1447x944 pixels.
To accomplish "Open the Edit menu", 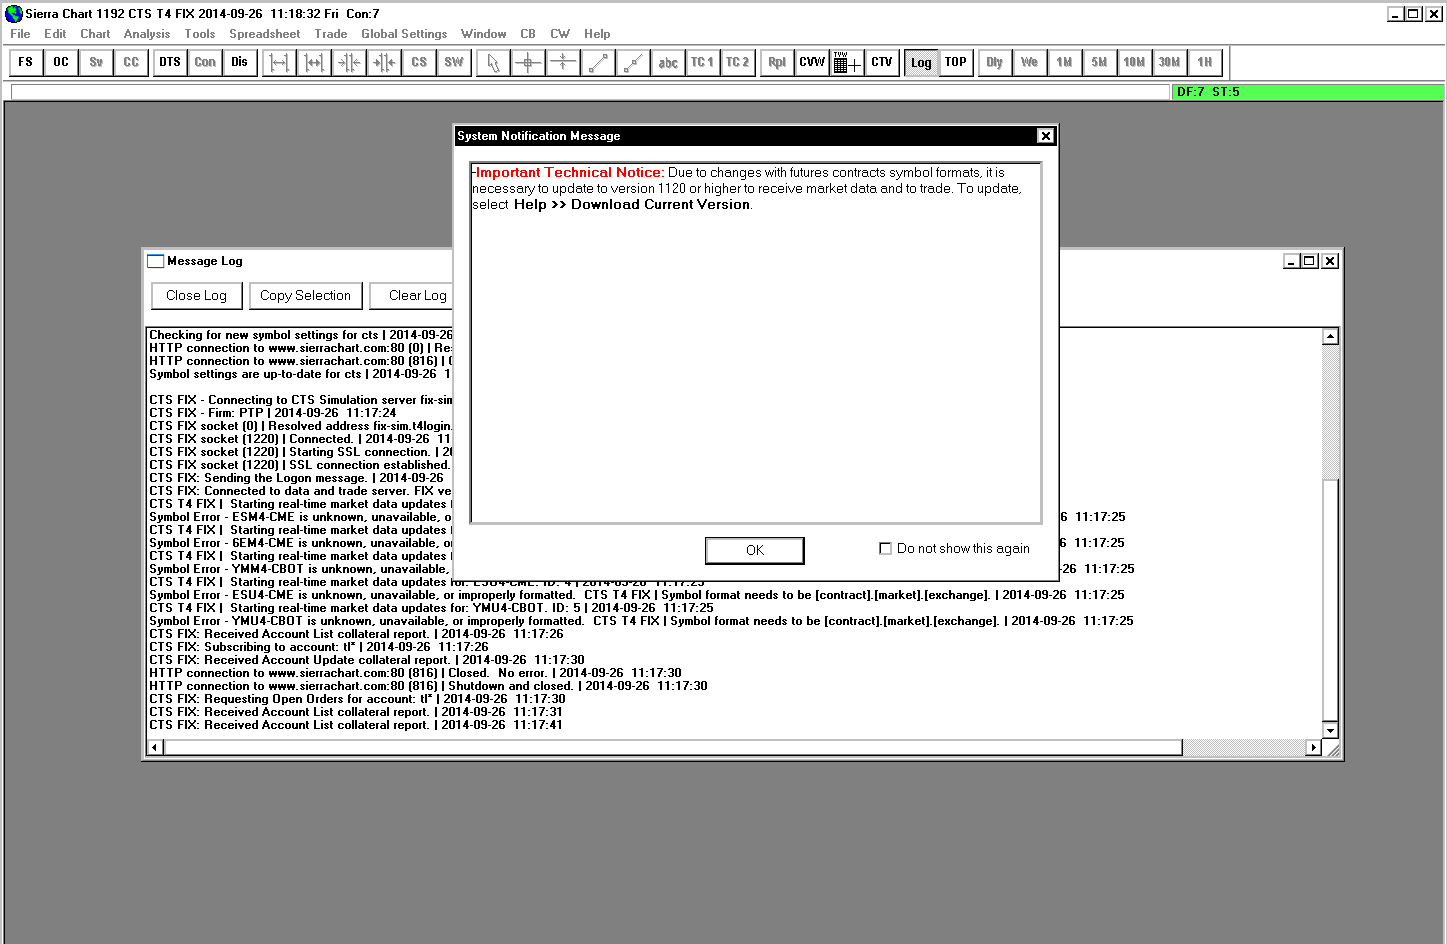I will pyautogui.click(x=55, y=34).
